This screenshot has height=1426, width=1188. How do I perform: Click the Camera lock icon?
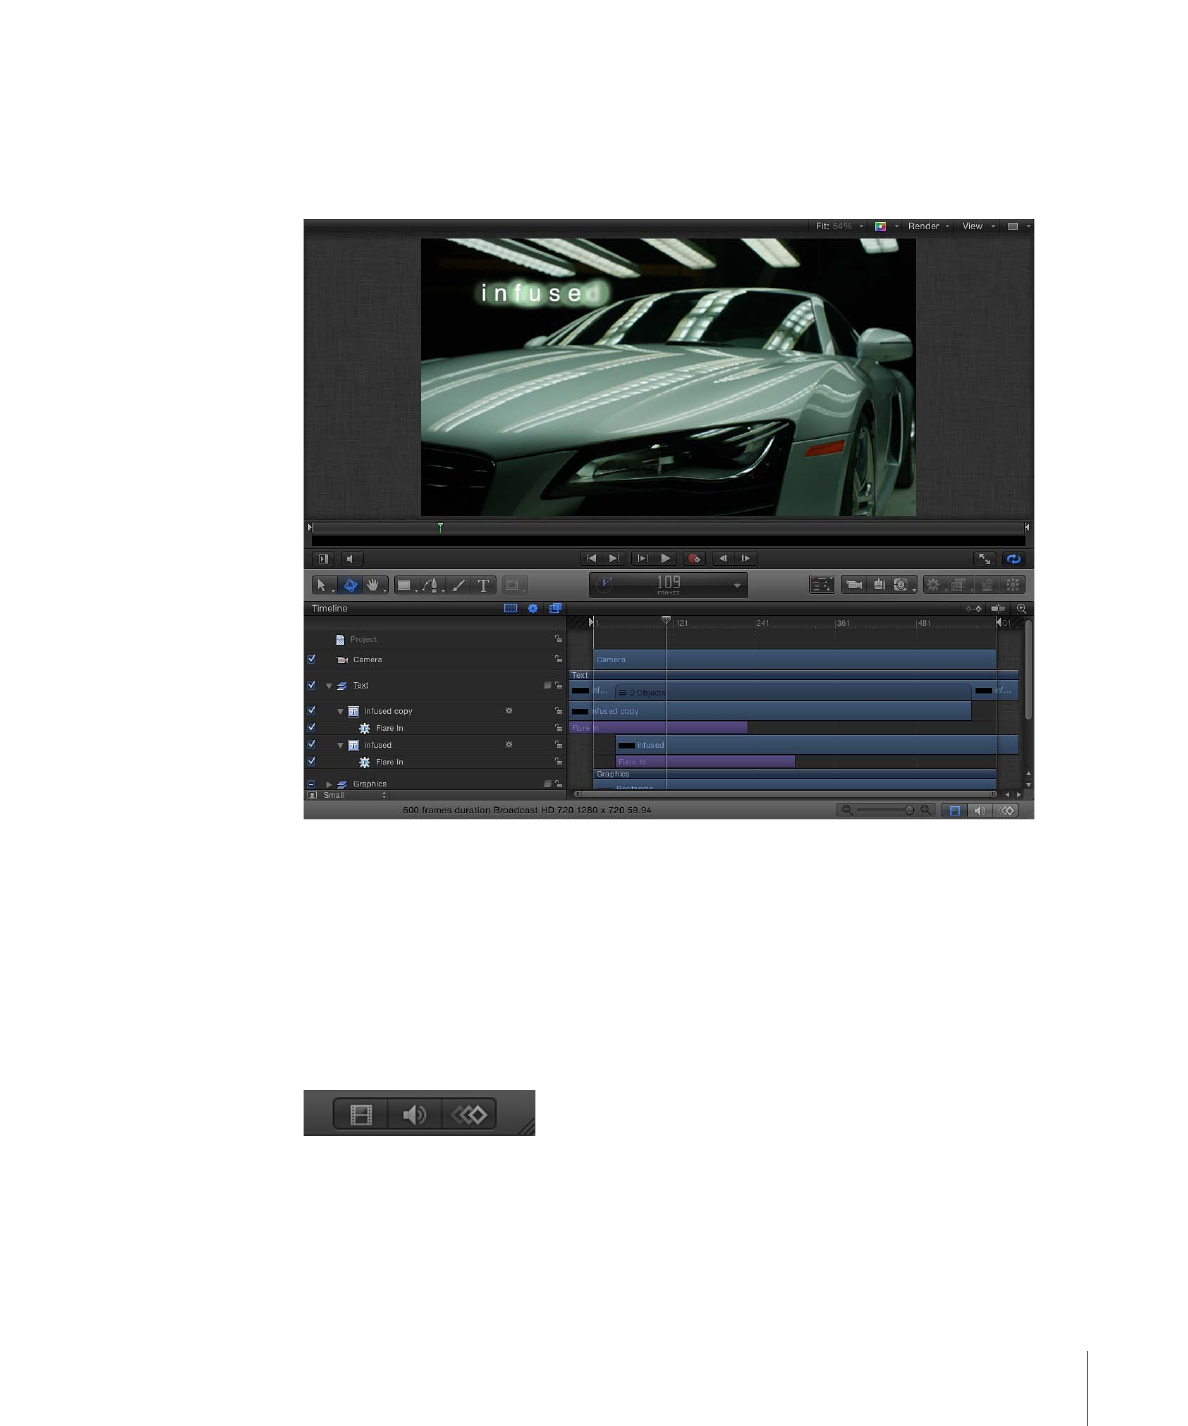coord(558,659)
